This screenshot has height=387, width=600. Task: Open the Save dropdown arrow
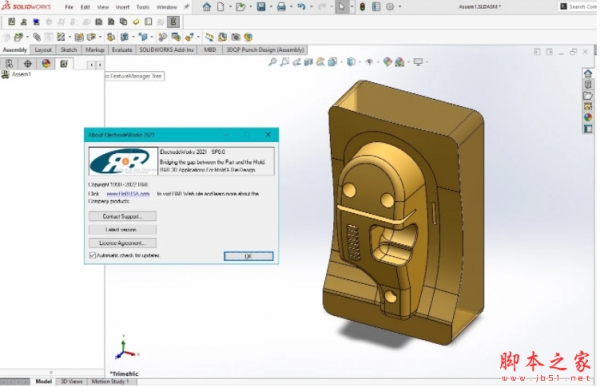pos(271,7)
